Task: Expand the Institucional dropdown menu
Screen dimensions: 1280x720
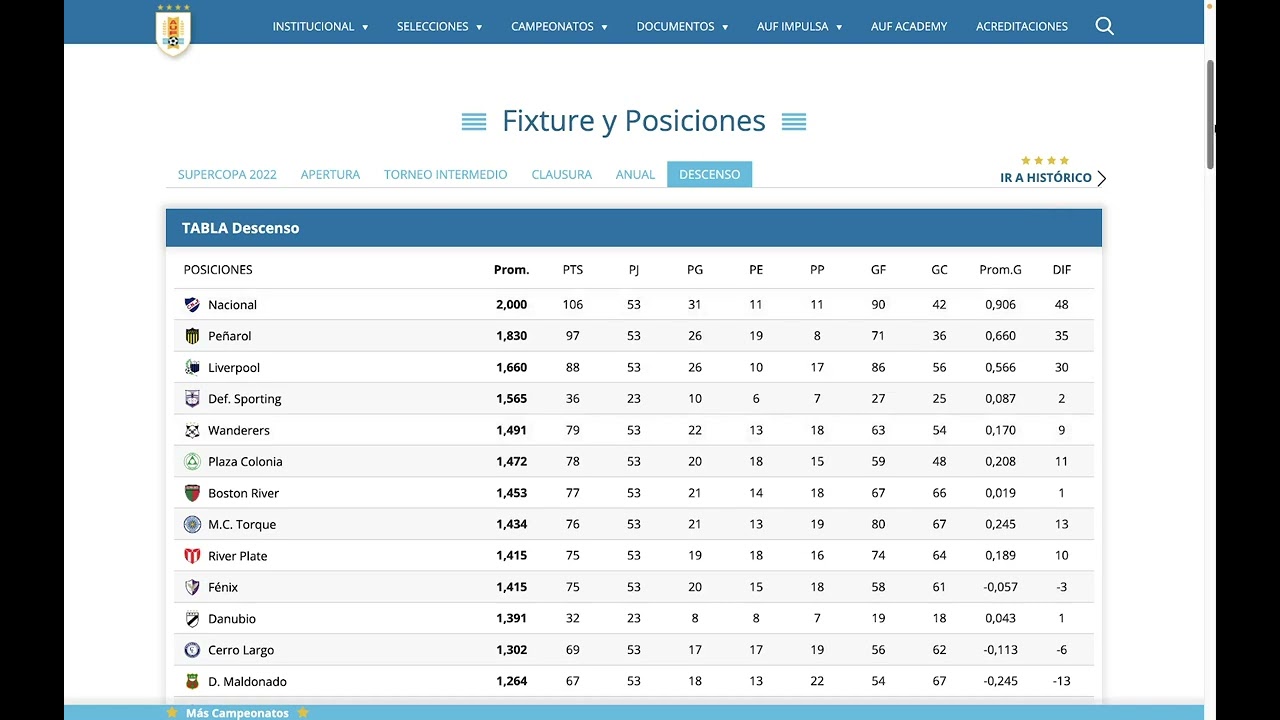Action: (320, 27)
